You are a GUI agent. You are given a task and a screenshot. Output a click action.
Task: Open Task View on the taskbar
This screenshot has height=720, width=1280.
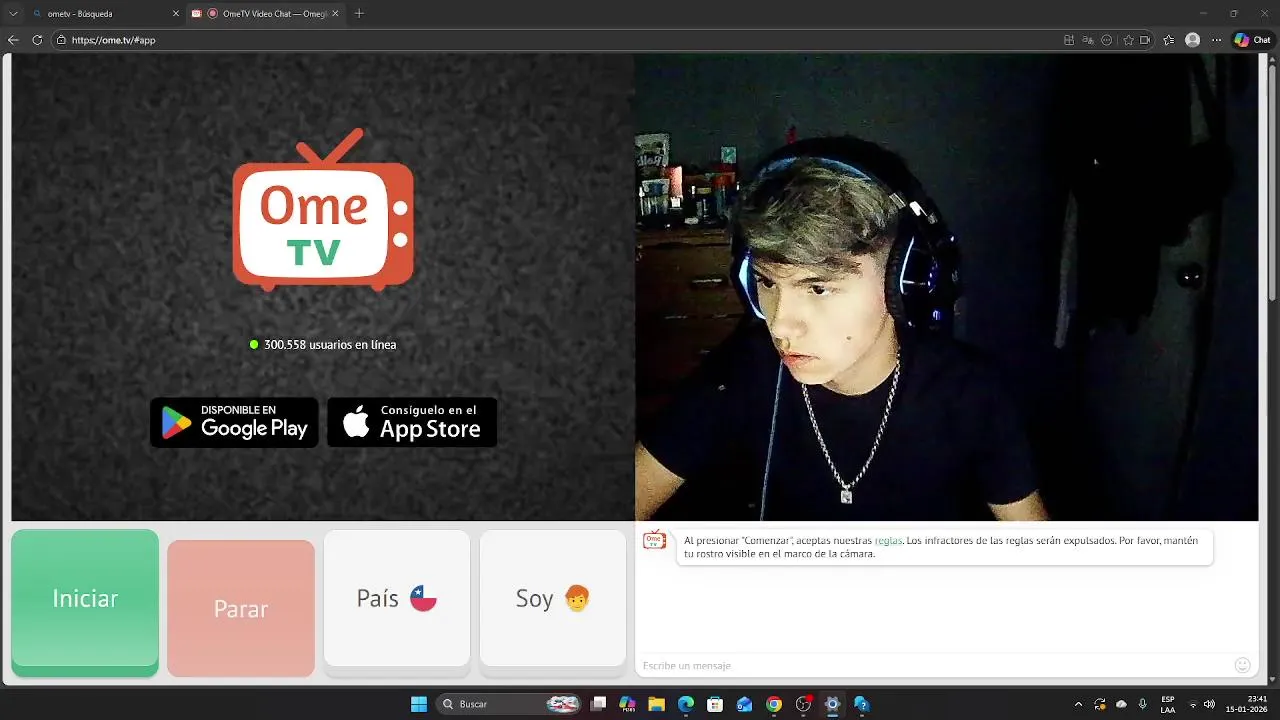click(x=598, y=704)
